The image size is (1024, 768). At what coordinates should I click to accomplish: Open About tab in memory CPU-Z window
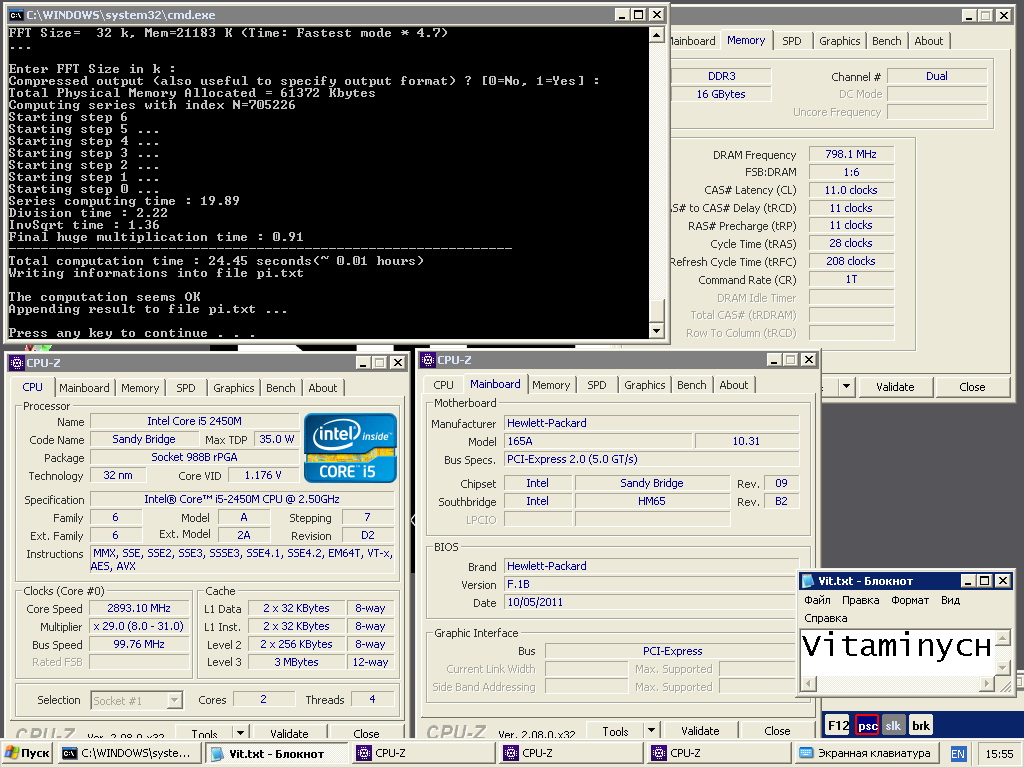(929, 41)
